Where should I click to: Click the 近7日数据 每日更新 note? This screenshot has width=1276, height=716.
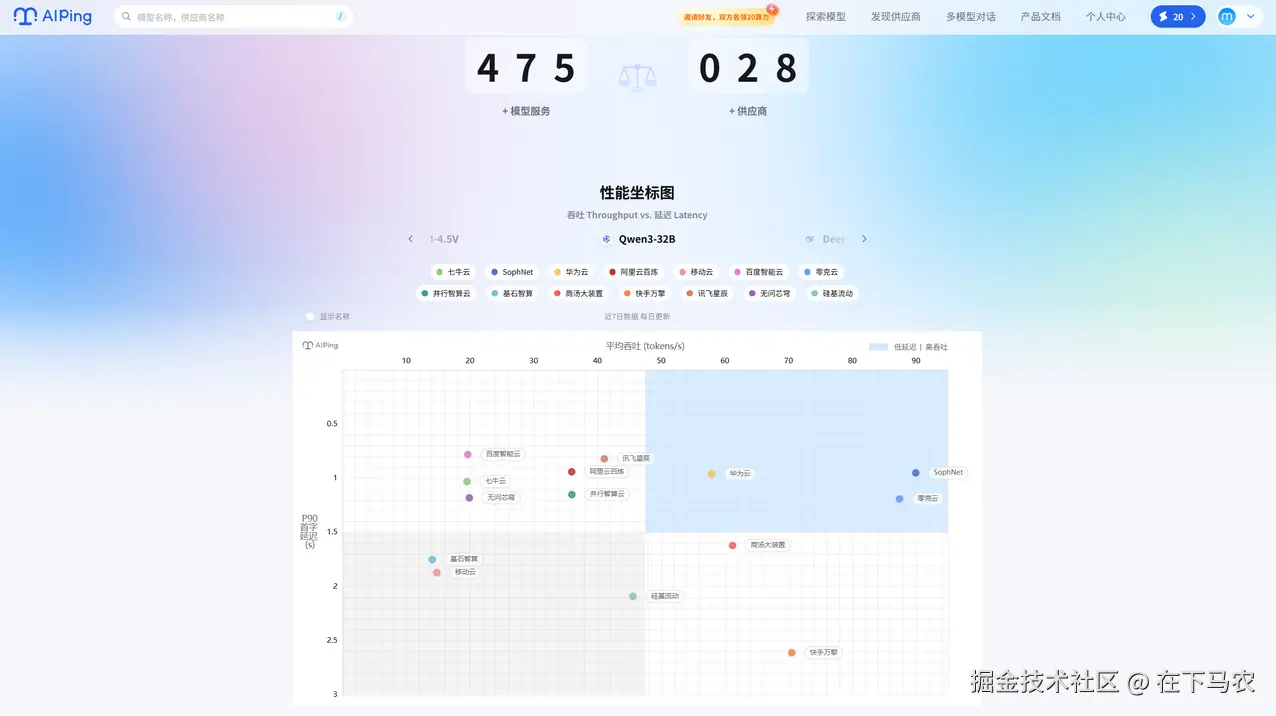click(x=637, y=317)
